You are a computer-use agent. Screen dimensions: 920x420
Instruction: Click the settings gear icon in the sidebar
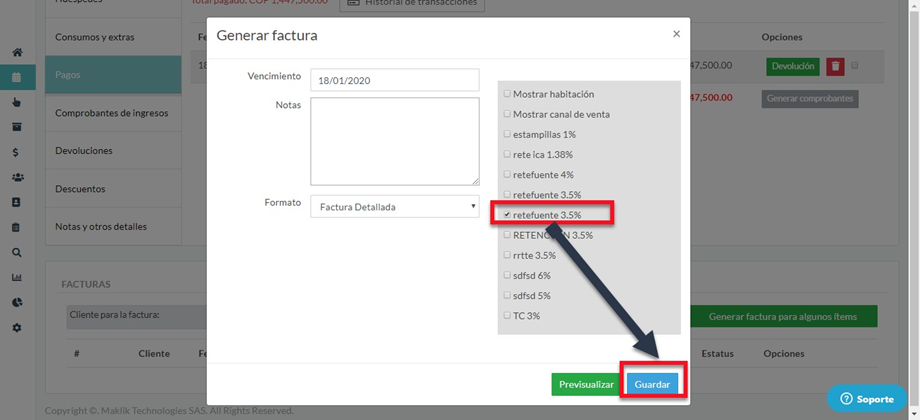17,328
